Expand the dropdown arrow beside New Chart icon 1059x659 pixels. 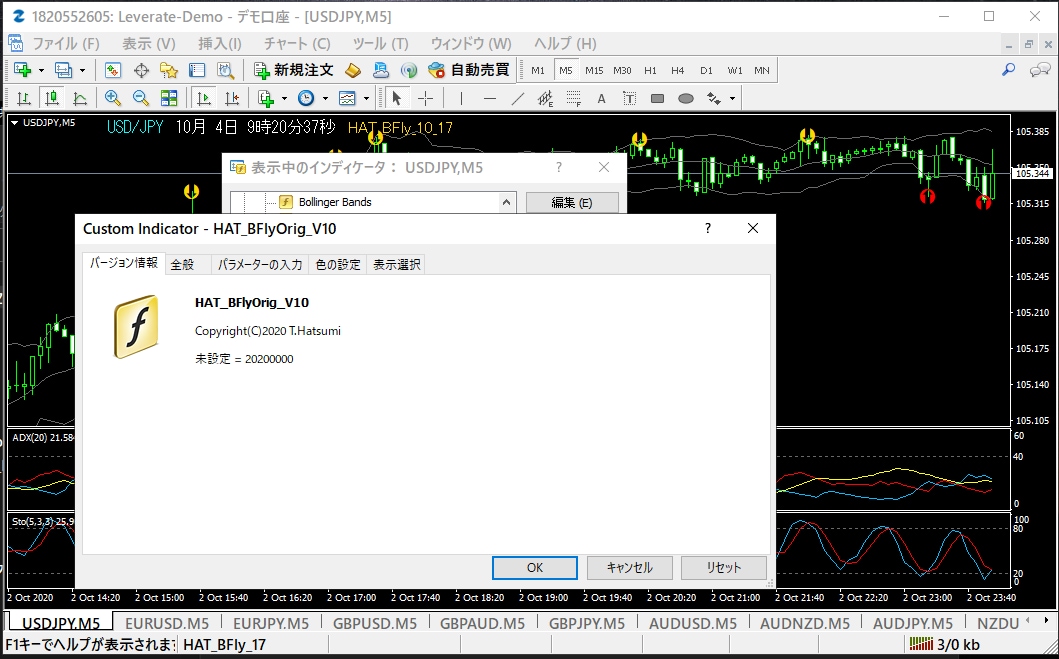(x=41, y=70)
